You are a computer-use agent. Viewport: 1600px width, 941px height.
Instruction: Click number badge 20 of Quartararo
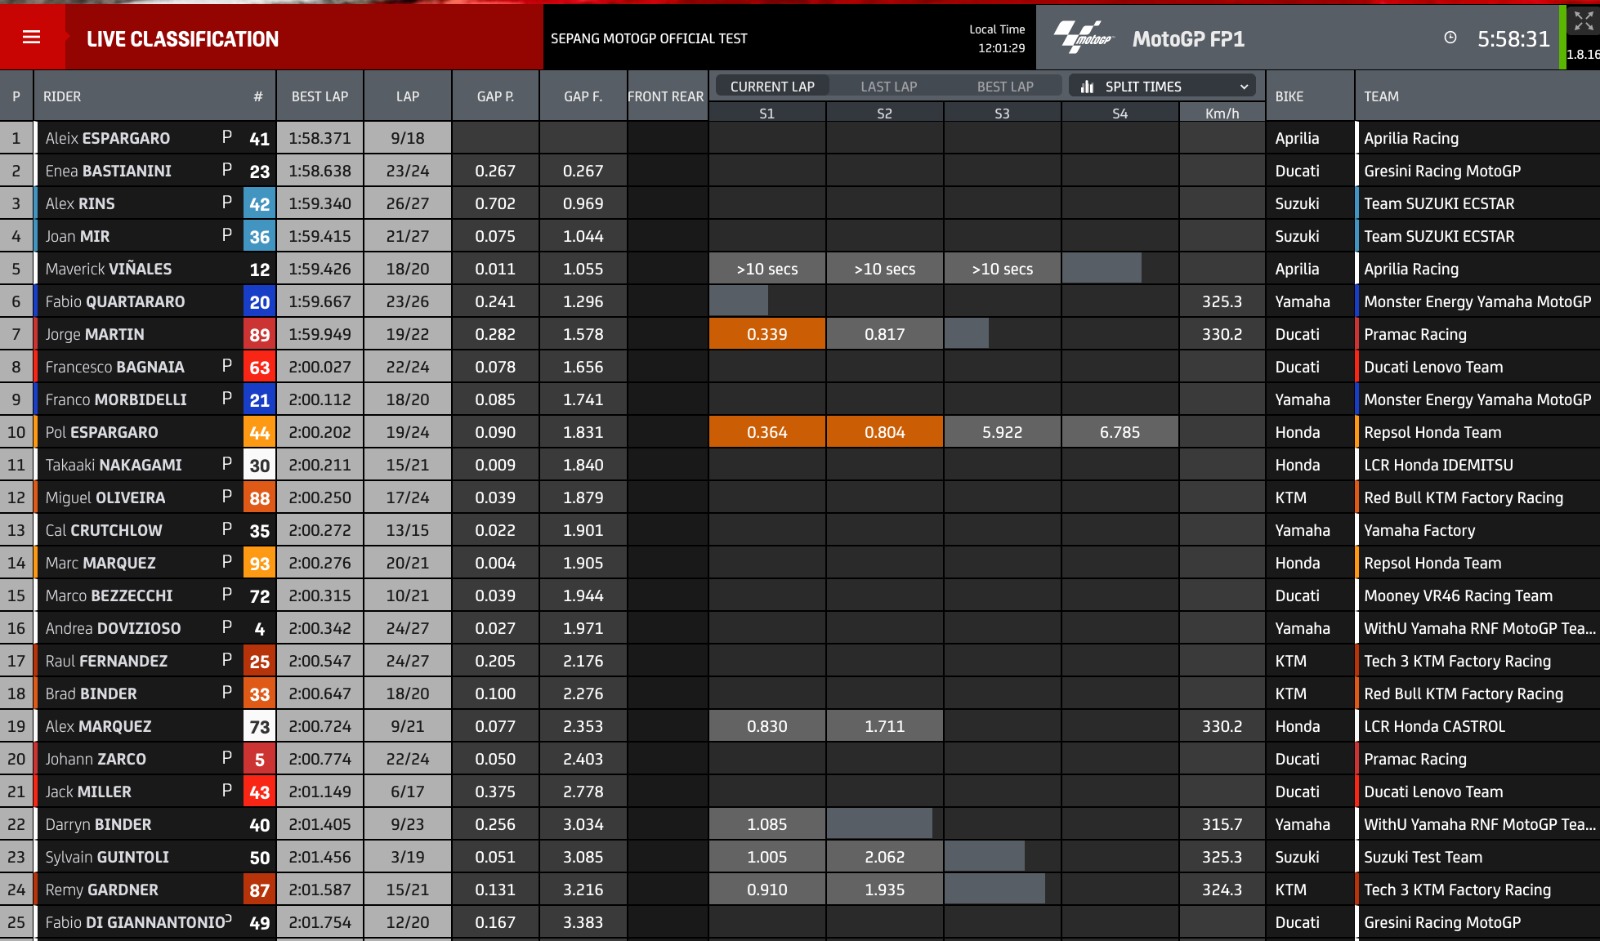pos(259,302)
